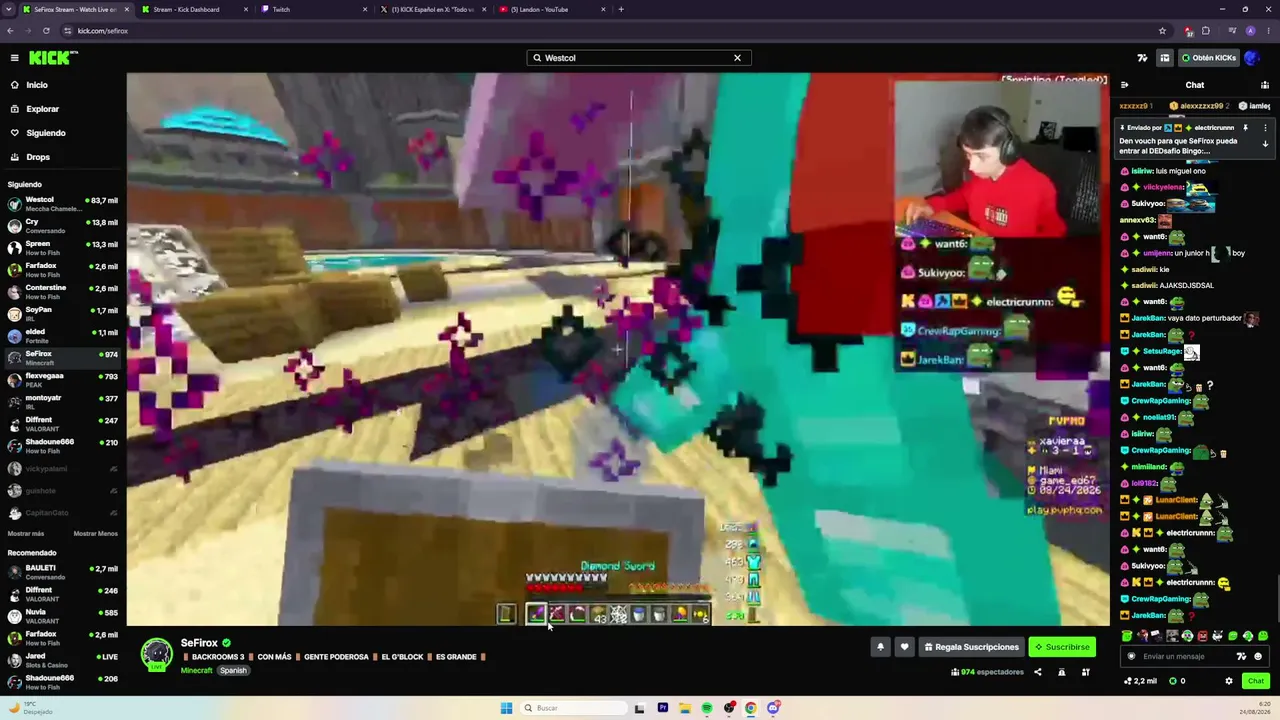The height and width of the screenshot is (720, 1280).
Task: Toggle stream notifications bell
Action: click(x=880, y=647)
